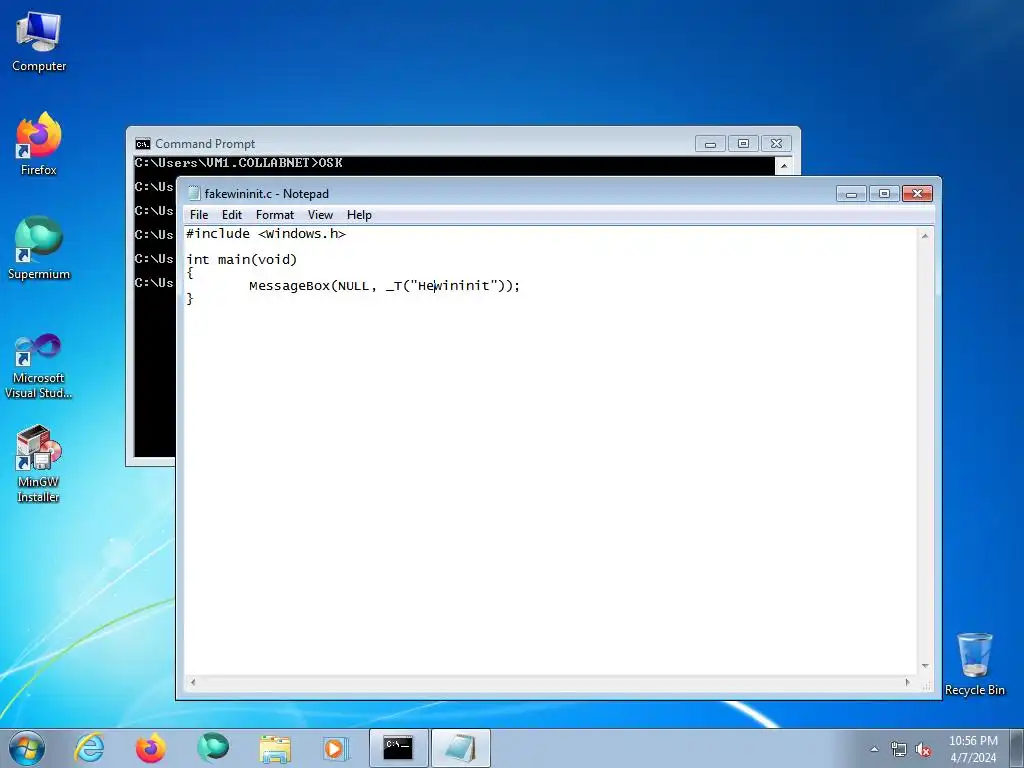Open the Help menu in Notepad
1024x768 pixels.
click(x=359, y=215)
